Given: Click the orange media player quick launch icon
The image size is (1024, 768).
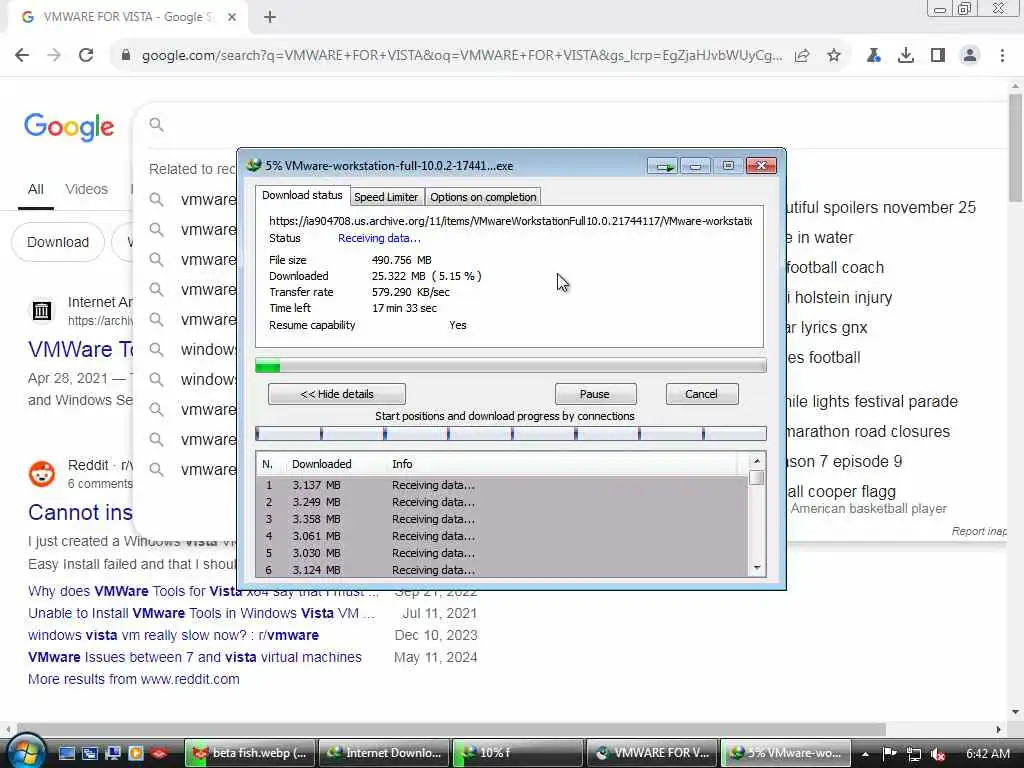Looking at the screenshot, I should coord(135,753).
